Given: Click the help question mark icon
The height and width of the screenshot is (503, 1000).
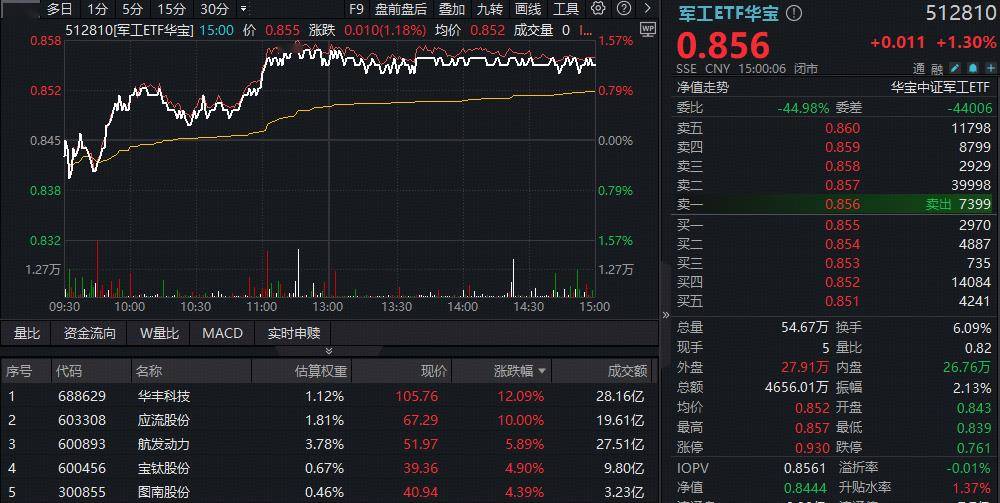Looking at the screenshot, I should [624, 9].
